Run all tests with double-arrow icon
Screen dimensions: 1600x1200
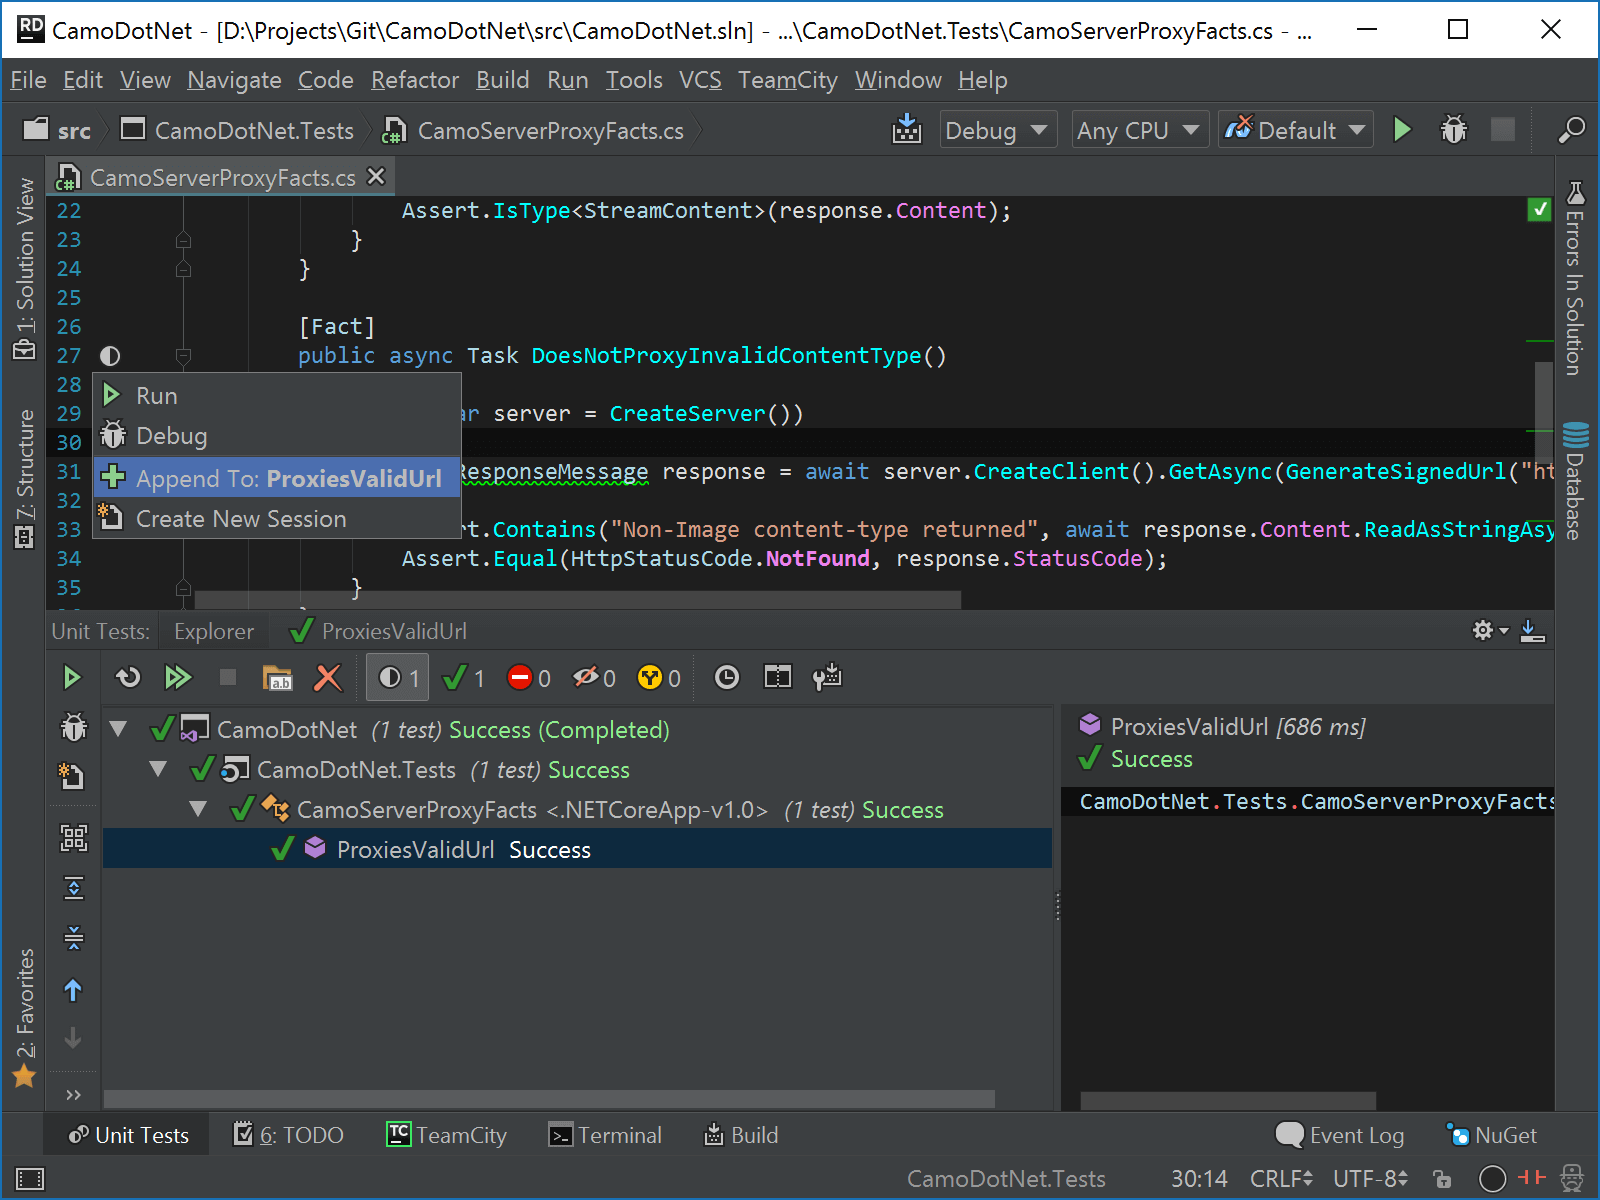pyautogui.click(x=178, y=678)
